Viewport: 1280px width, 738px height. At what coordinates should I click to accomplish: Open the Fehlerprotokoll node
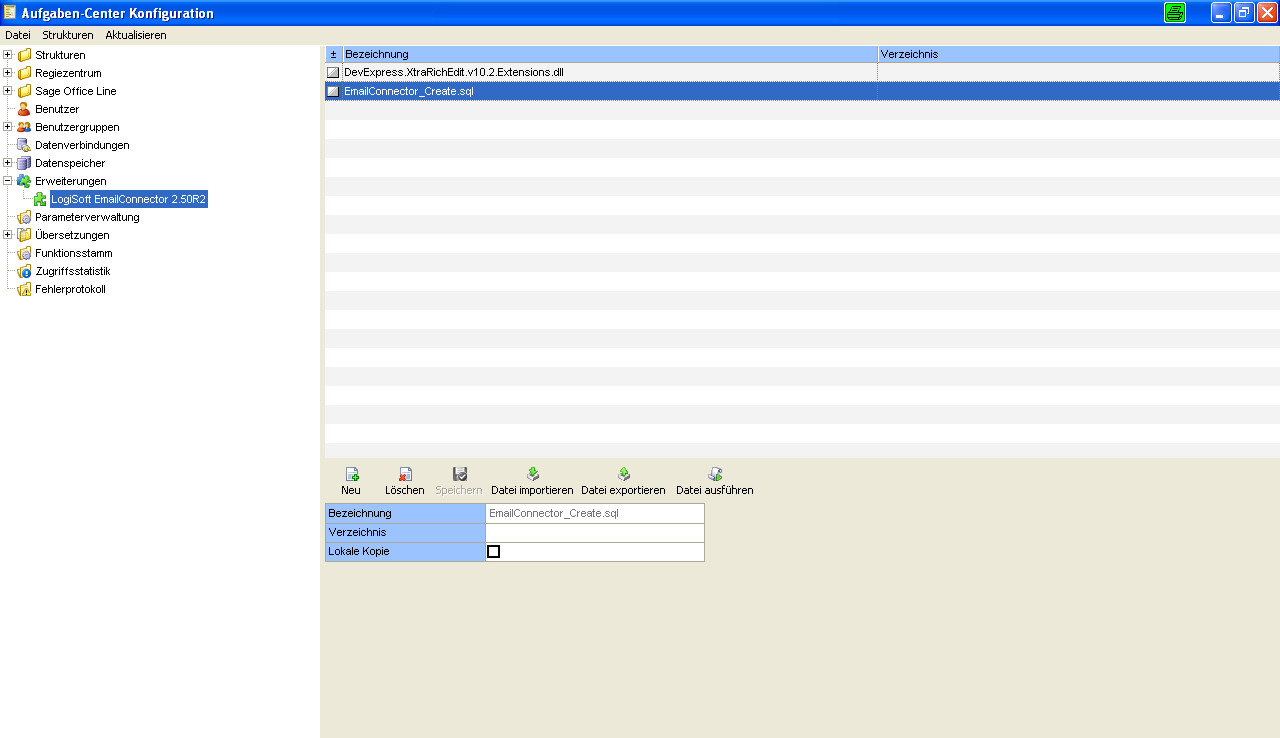(x=70, y=289)
